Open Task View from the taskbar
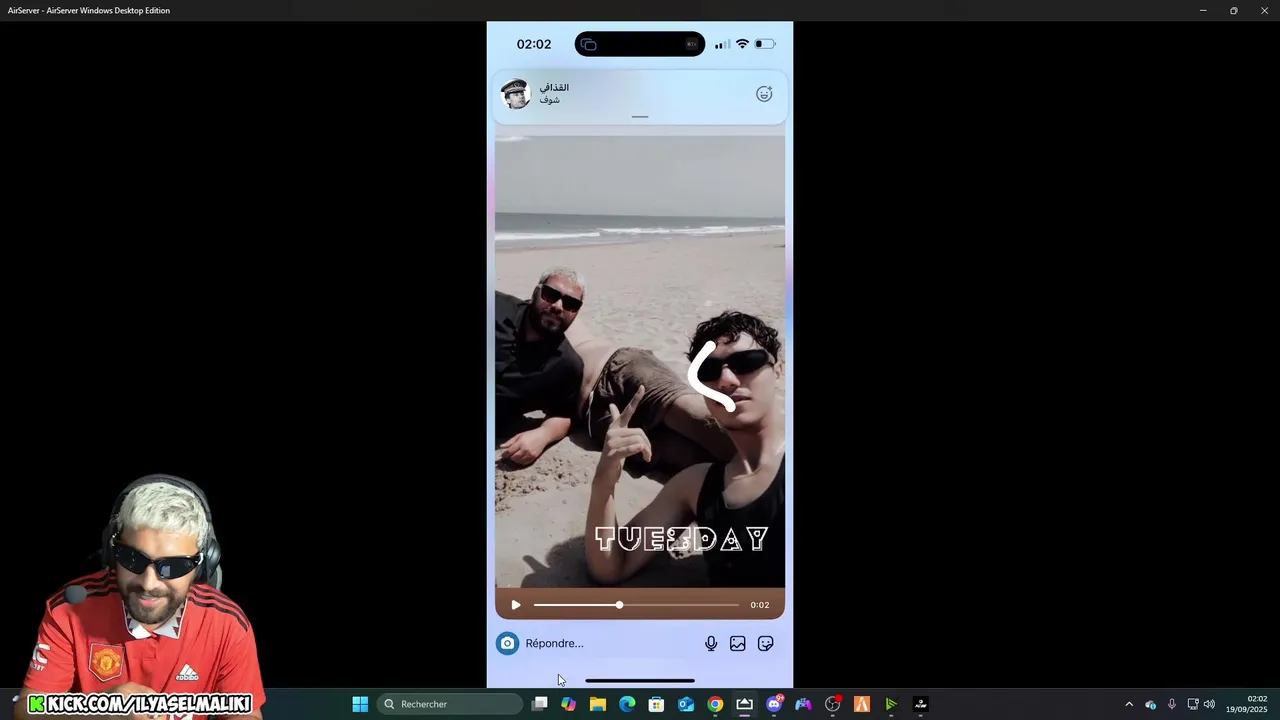The height and width of the screenshot is (720, 1280). (540, 704)
